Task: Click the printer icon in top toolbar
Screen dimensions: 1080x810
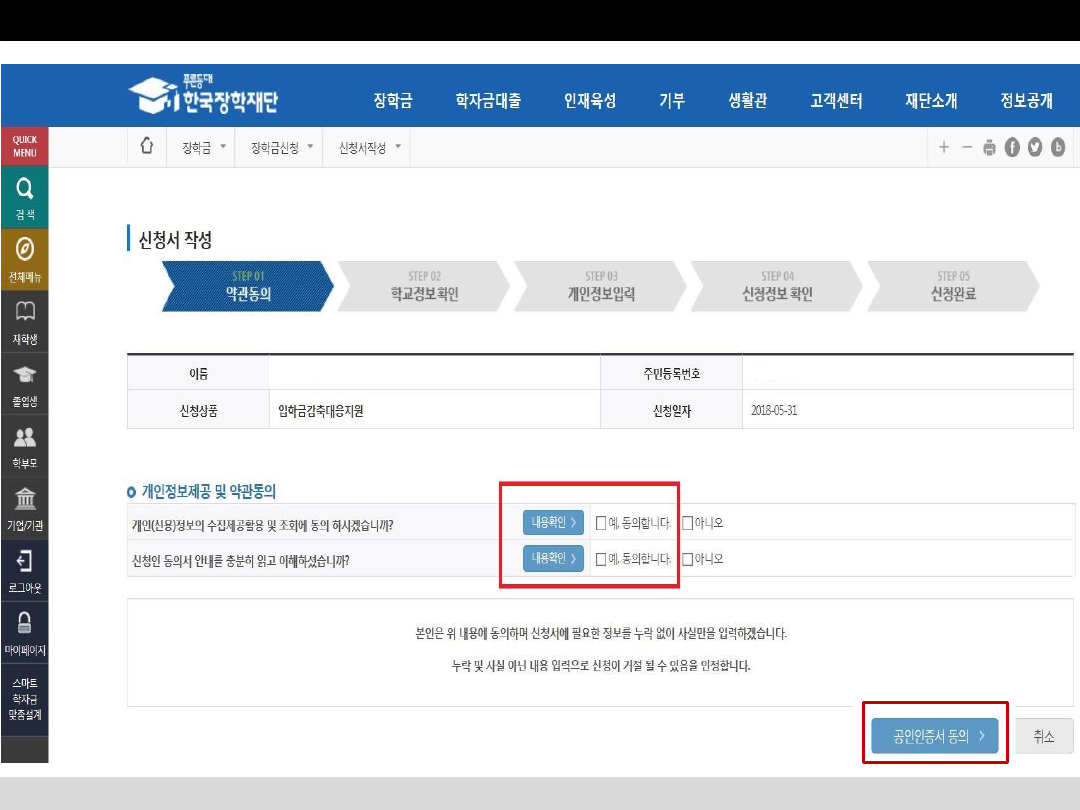Action: point(989,148)
